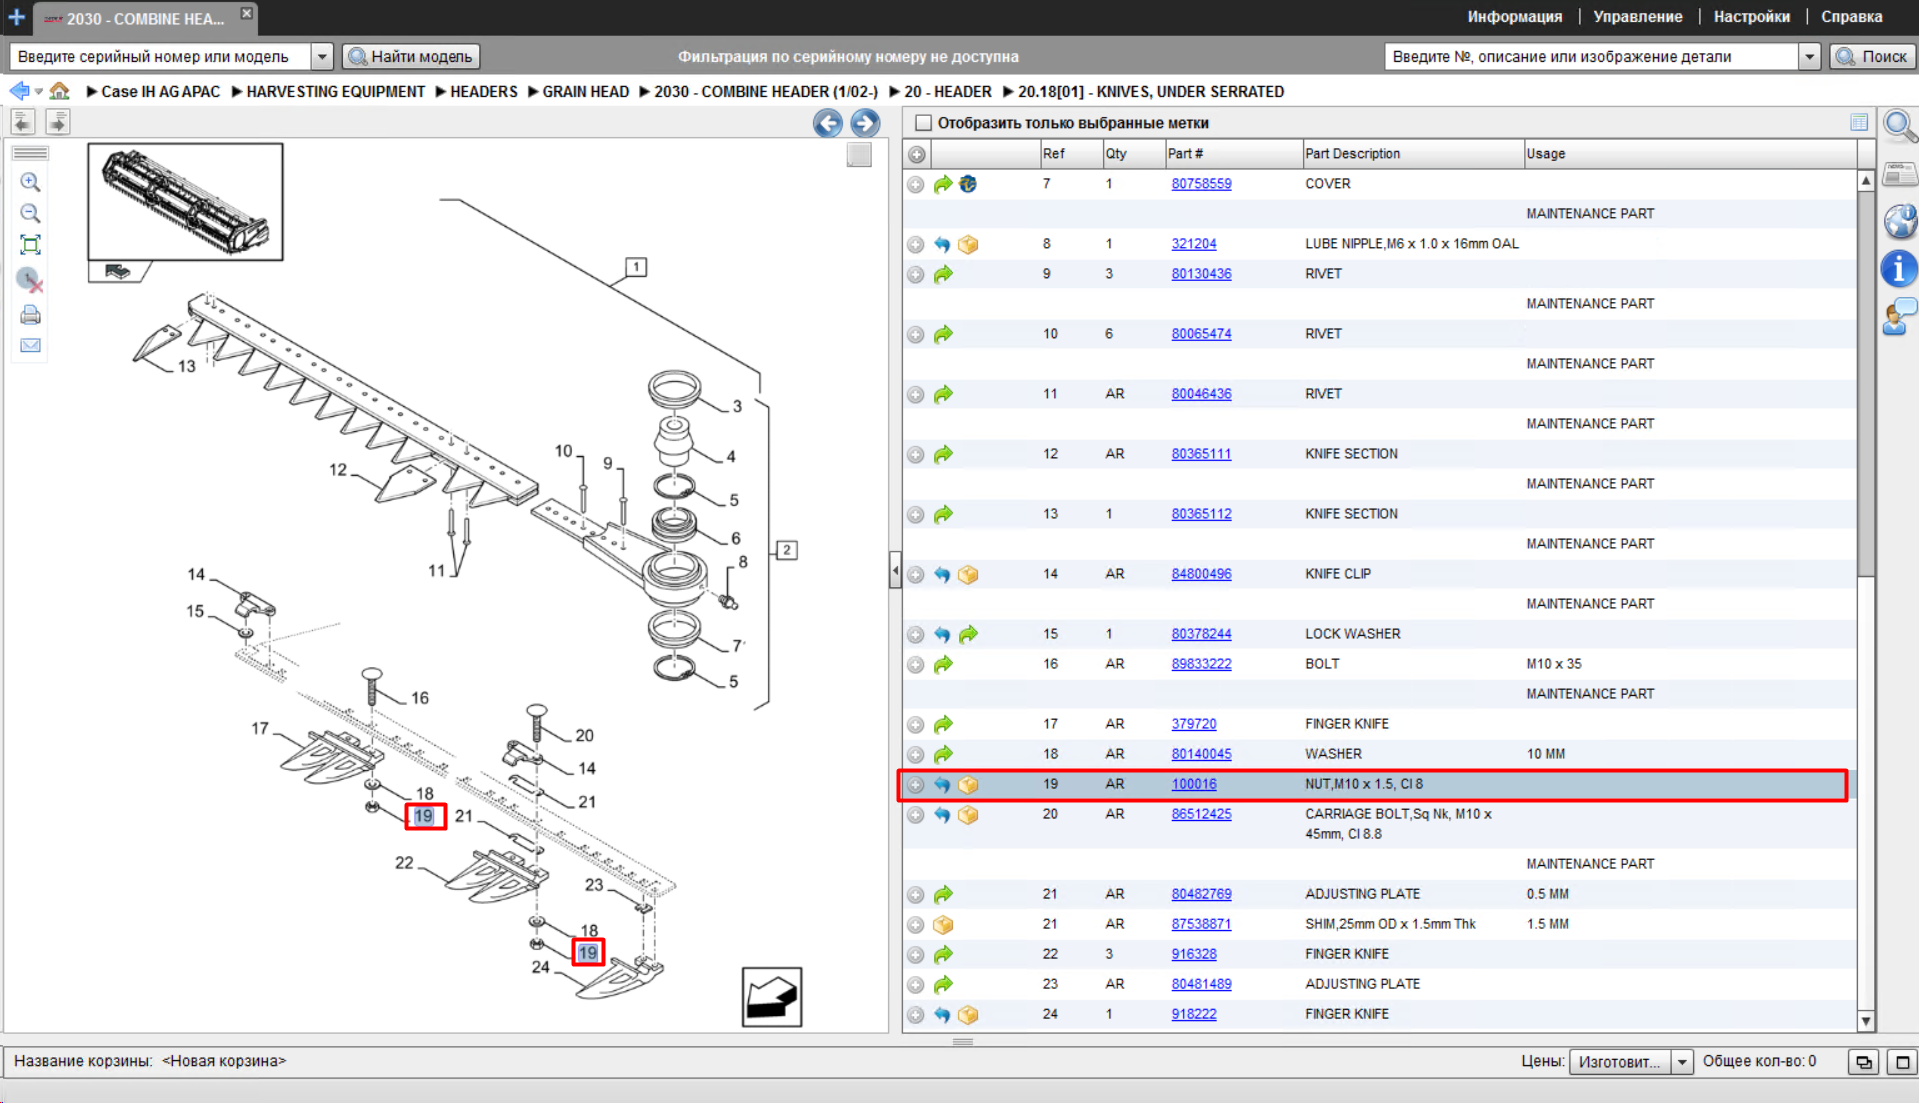Open the Справка menu
Viewport: 1919px width, 1103px height.
1851,17
